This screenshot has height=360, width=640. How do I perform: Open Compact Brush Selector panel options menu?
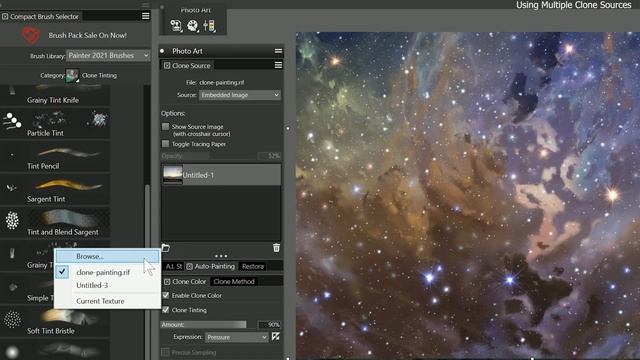[146, 16]
